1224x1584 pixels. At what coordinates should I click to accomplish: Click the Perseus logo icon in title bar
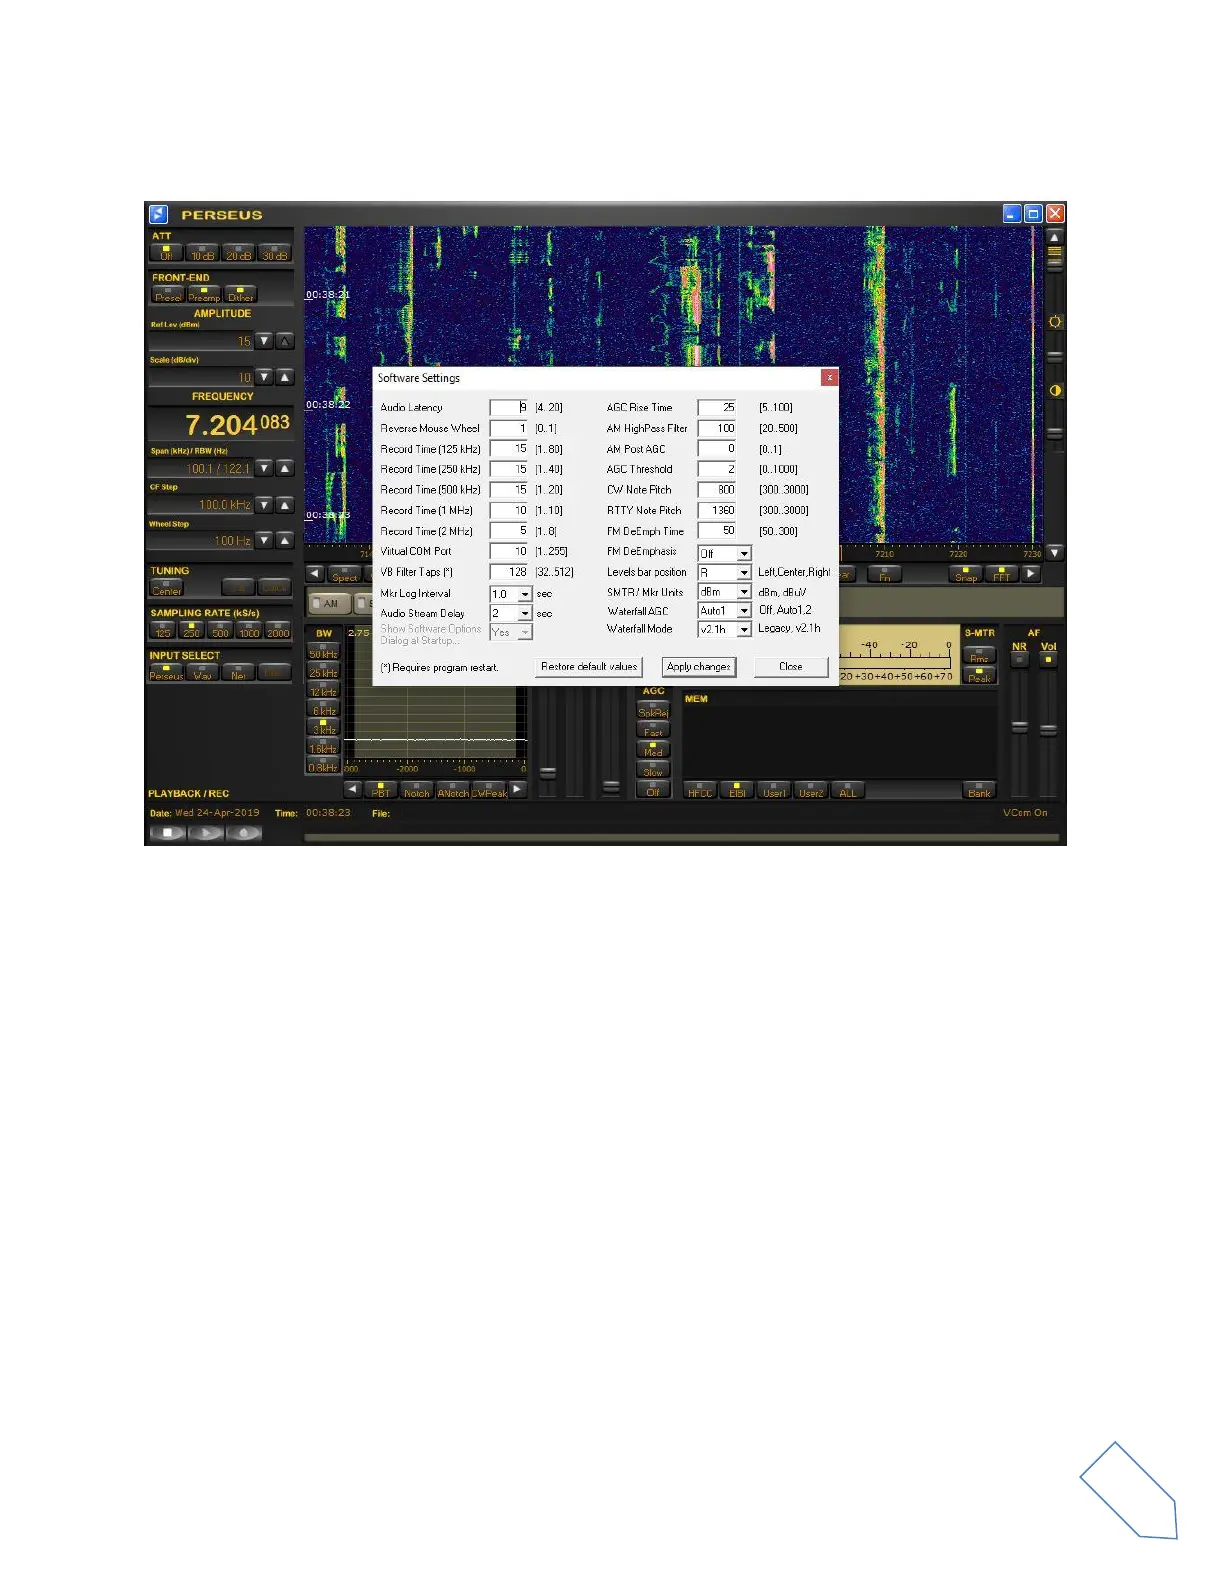(x=158, y=214)
